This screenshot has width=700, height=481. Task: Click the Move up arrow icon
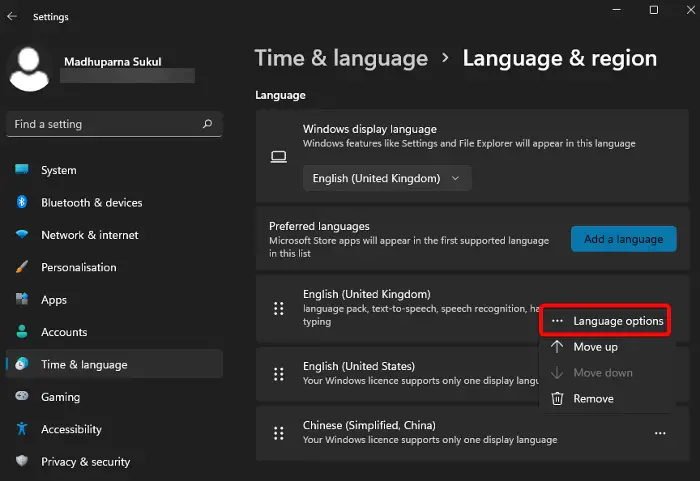(x=557, y=347)
